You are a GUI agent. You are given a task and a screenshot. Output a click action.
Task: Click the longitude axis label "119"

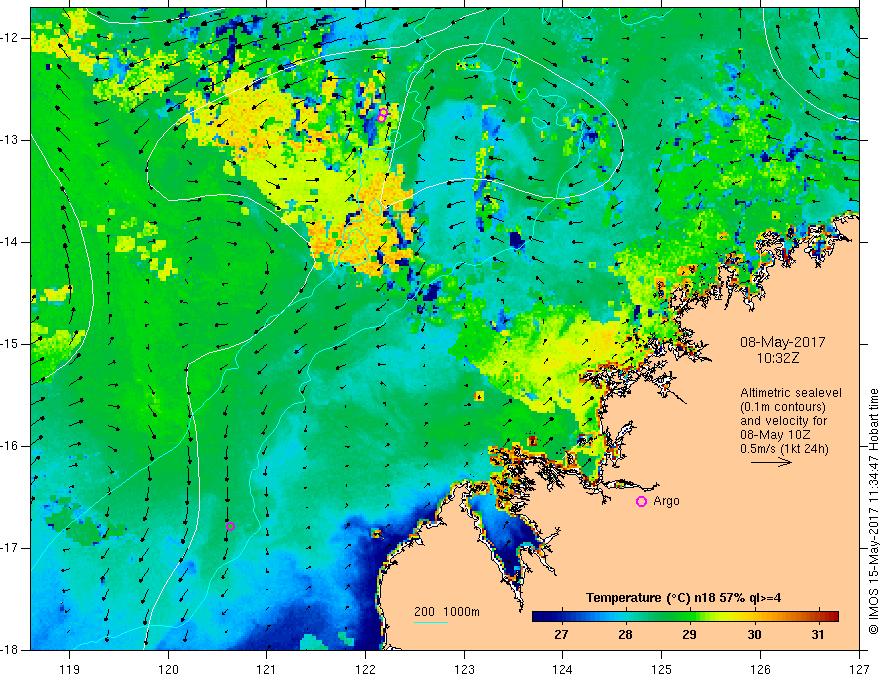70,669
